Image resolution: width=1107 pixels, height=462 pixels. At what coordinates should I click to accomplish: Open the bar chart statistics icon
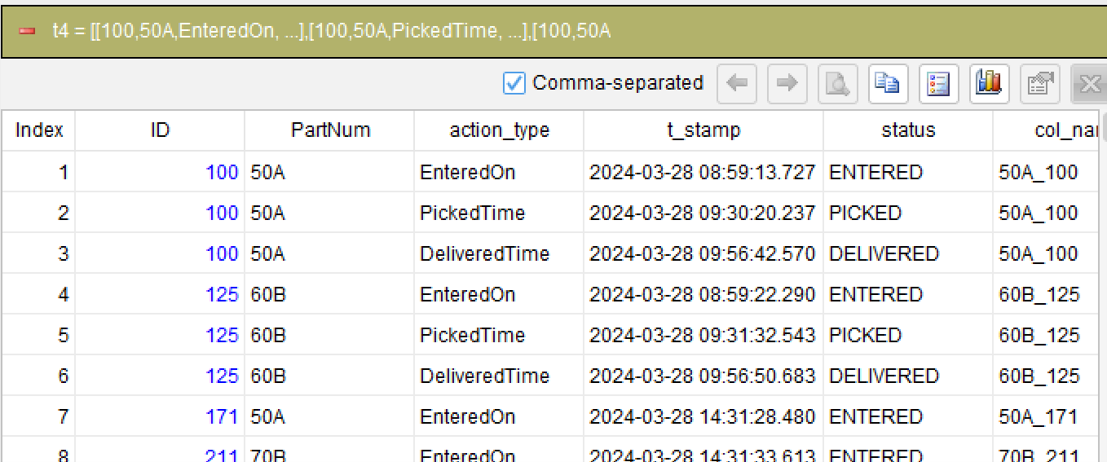click(989, 84)
